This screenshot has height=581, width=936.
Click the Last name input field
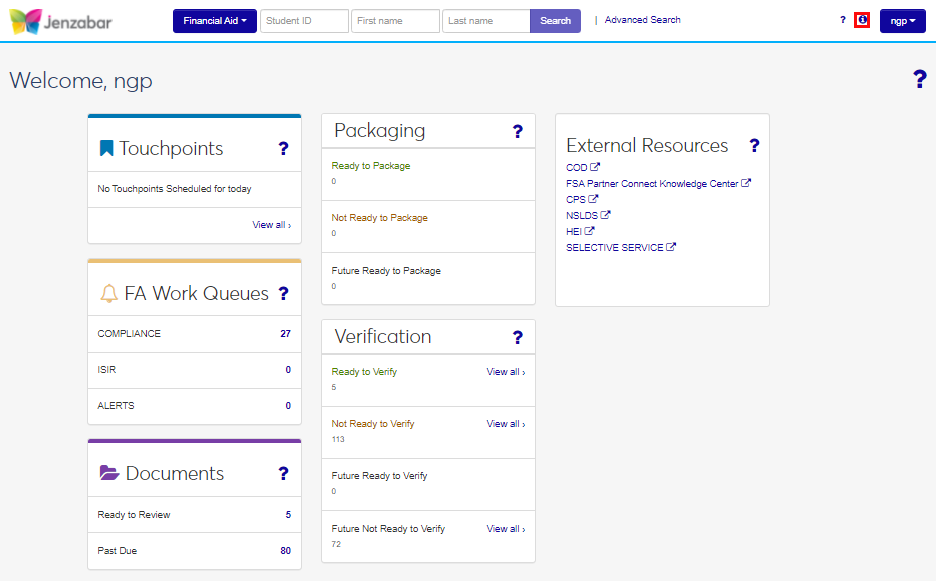click(x=485, y=21)
